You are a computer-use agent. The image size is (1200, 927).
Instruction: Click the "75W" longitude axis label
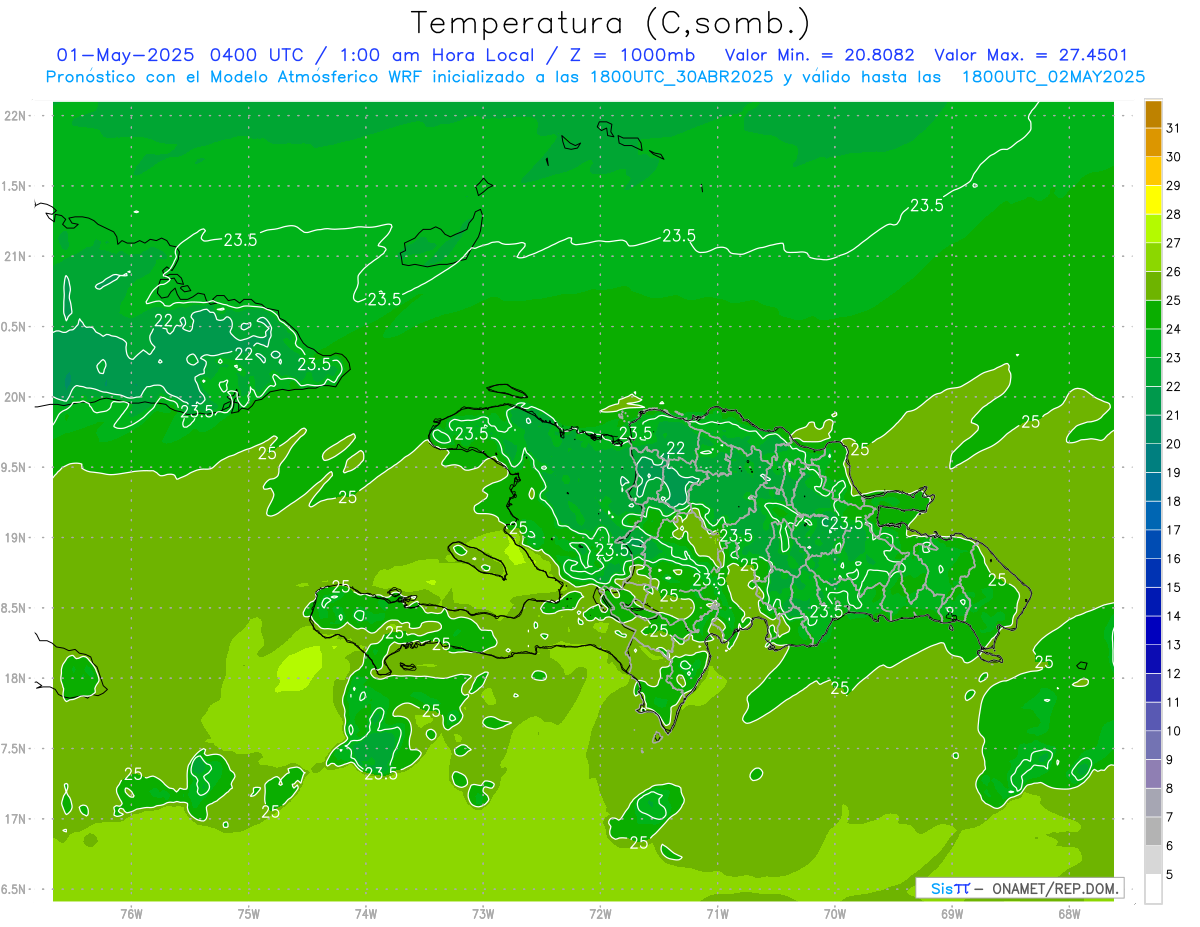pos(249,913)
